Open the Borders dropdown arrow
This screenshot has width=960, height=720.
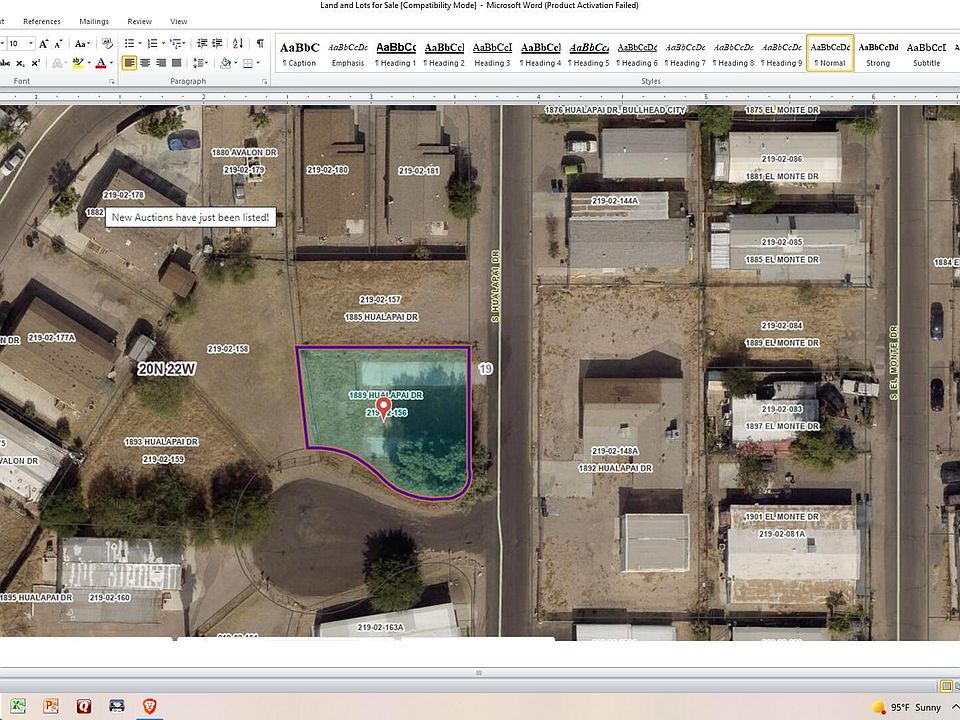click(258, 62)
